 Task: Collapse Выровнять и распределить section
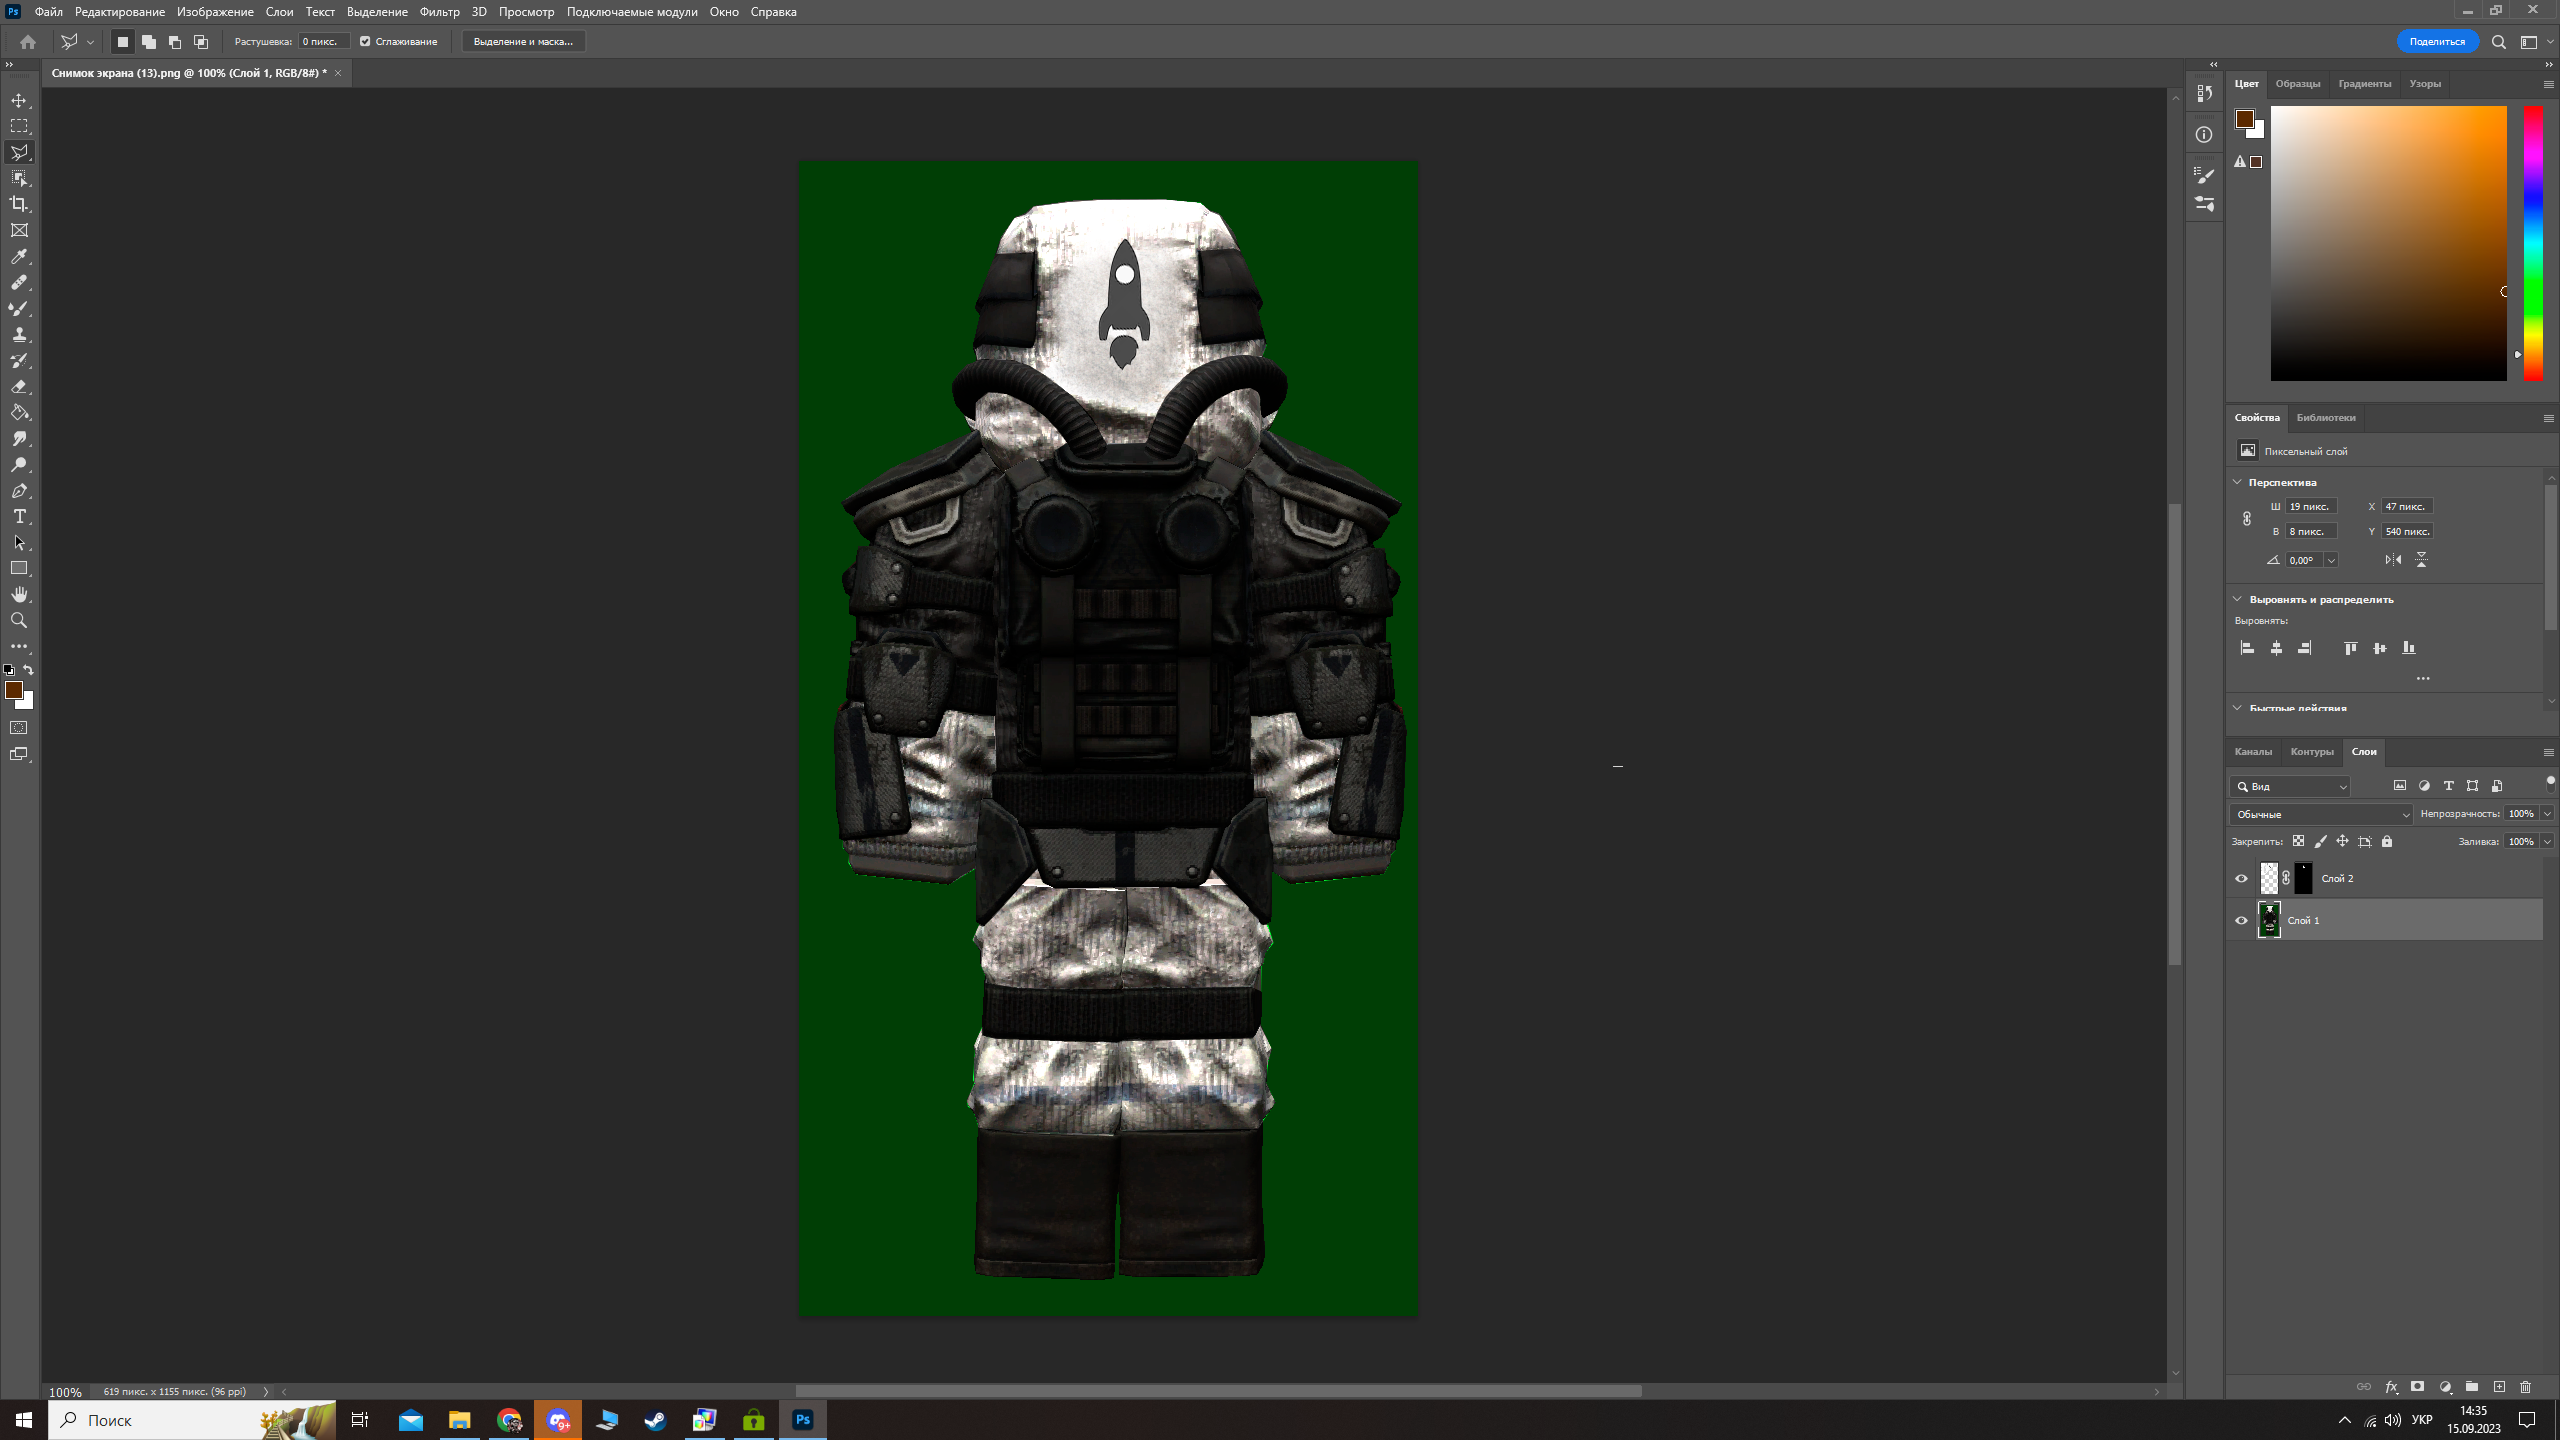click(2238, 599)
